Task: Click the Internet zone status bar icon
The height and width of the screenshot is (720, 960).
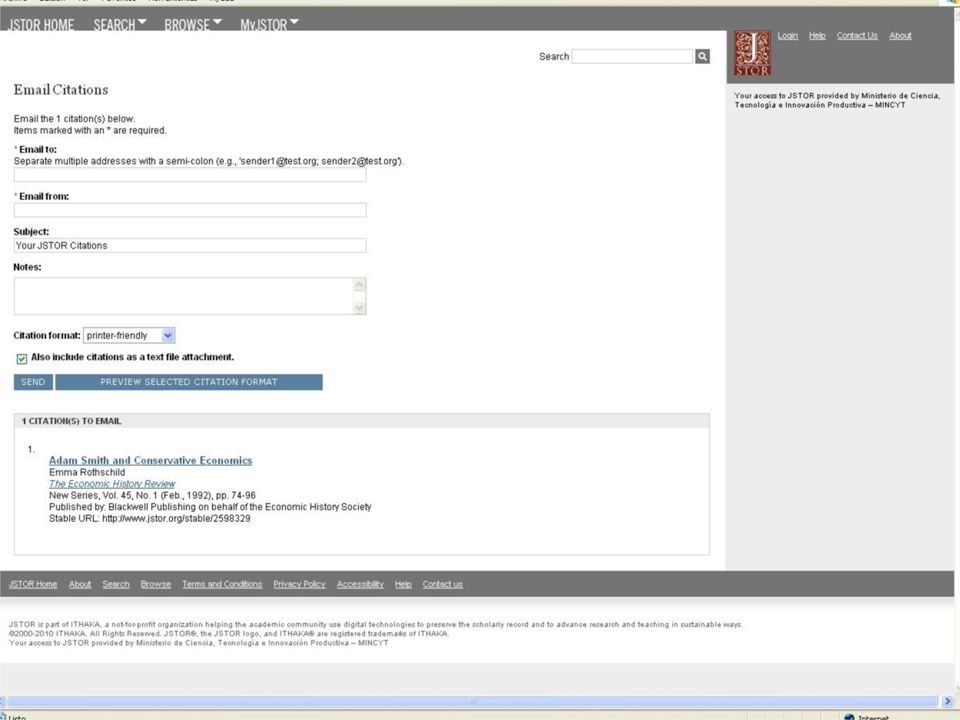Action: (x=849, y=717)
